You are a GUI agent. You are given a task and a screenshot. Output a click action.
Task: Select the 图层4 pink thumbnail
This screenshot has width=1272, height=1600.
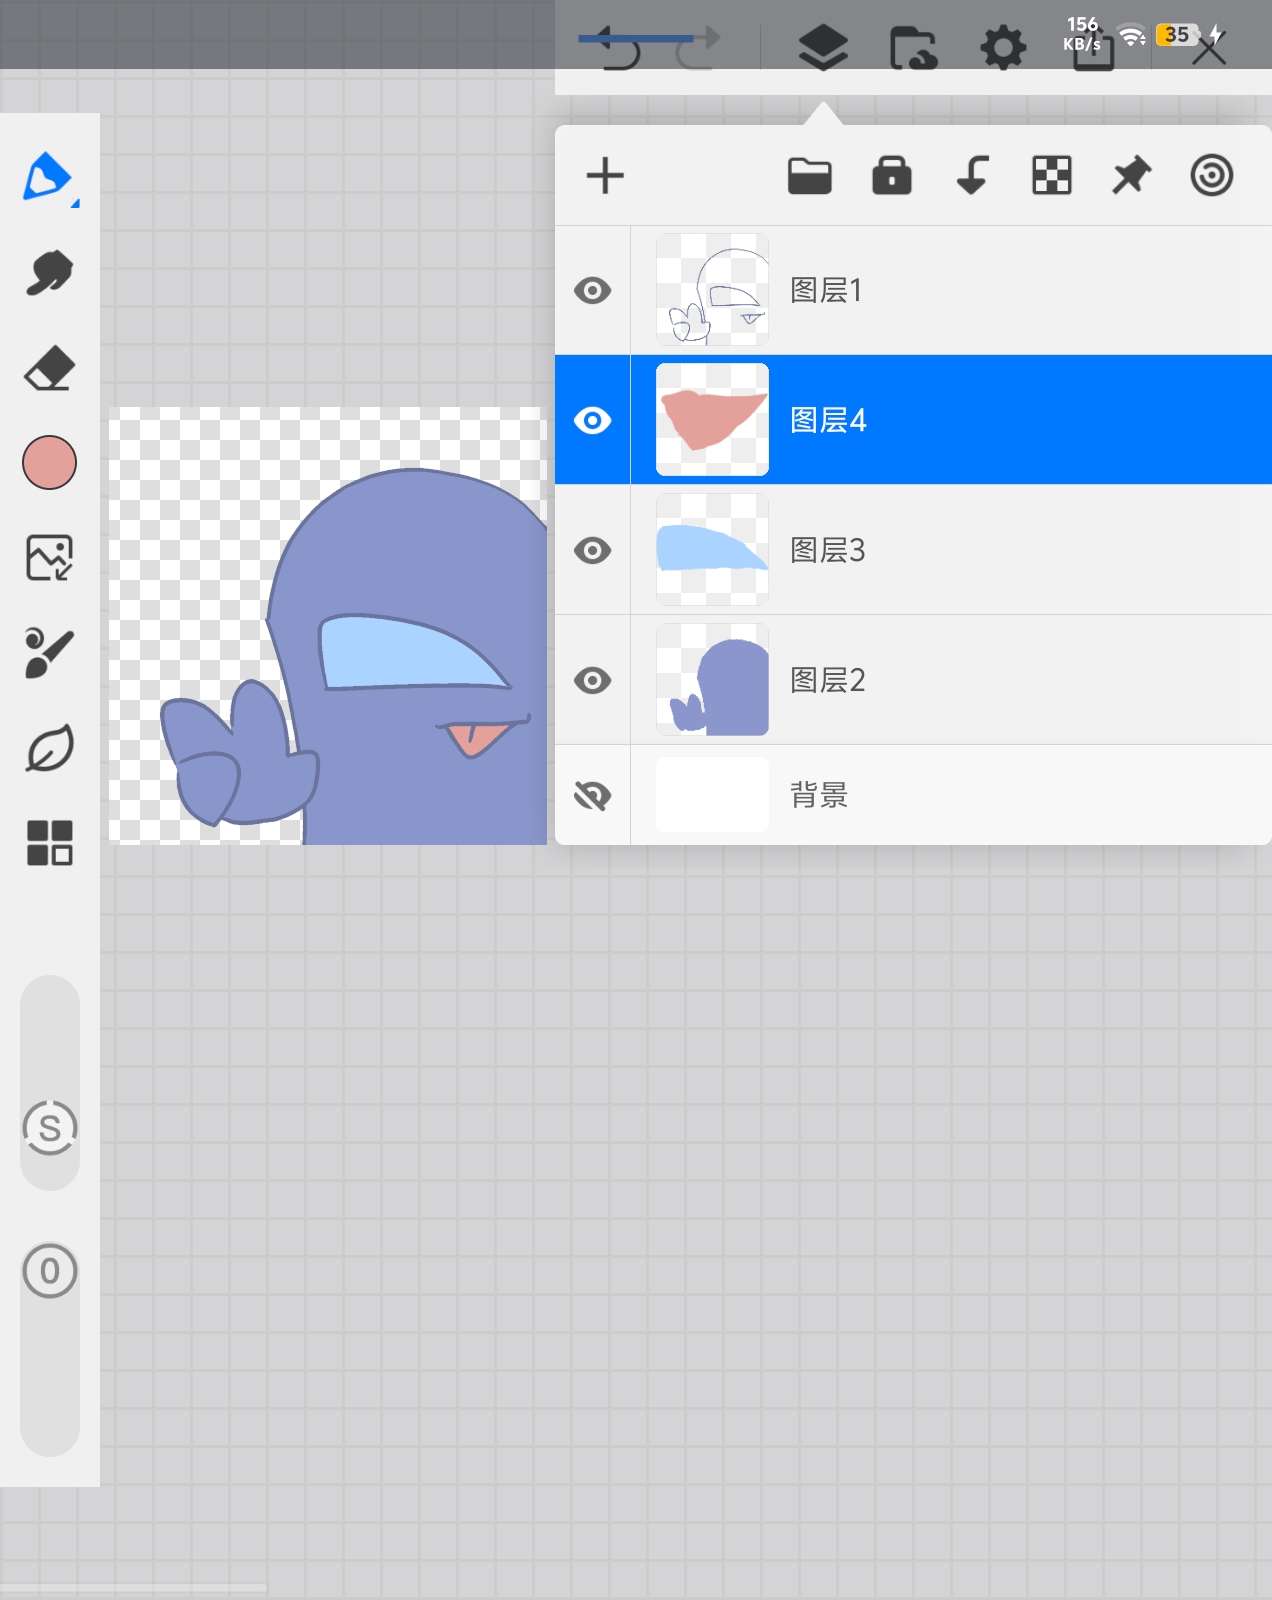pos(712,420)
